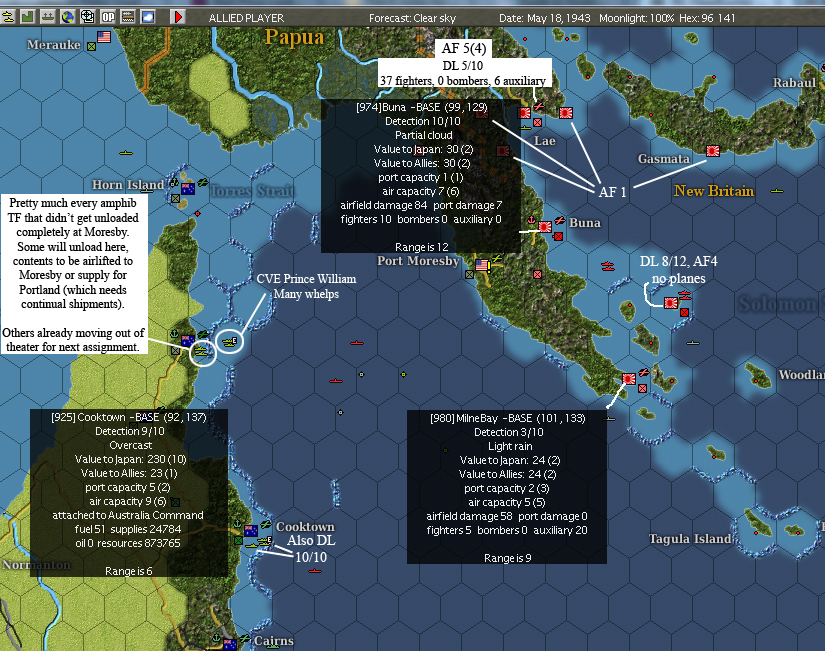Click the red airfield icon above Lae
825x651 pixels.
pyautogui.click(x=539, y=106)
